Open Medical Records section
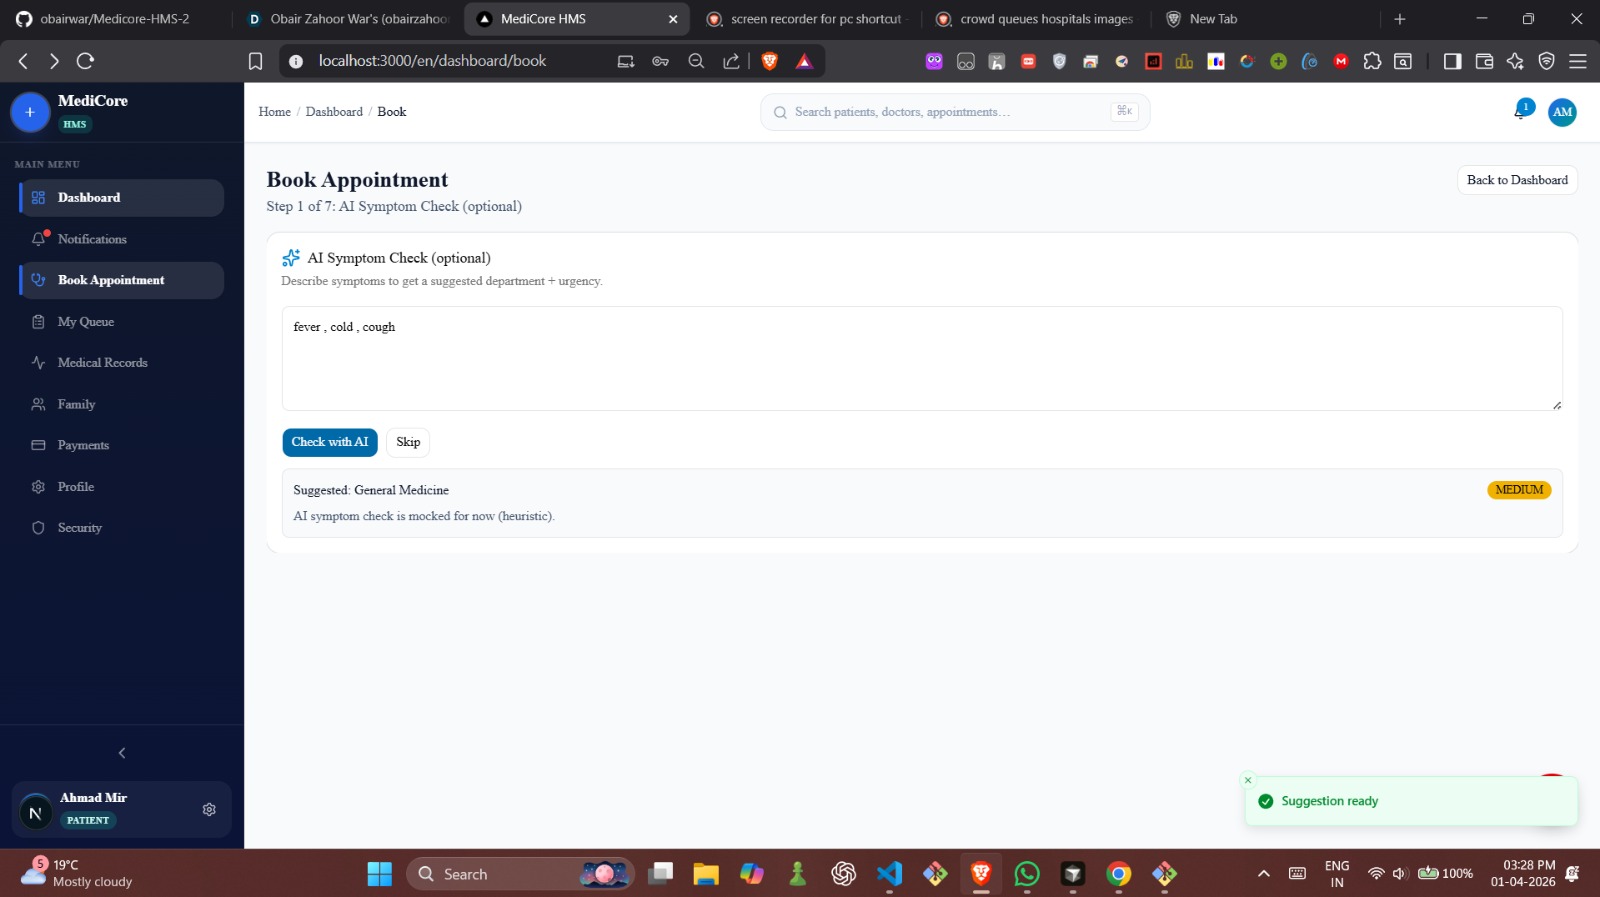This screenshot has width=1600, height=897. (x=121, y=363)
